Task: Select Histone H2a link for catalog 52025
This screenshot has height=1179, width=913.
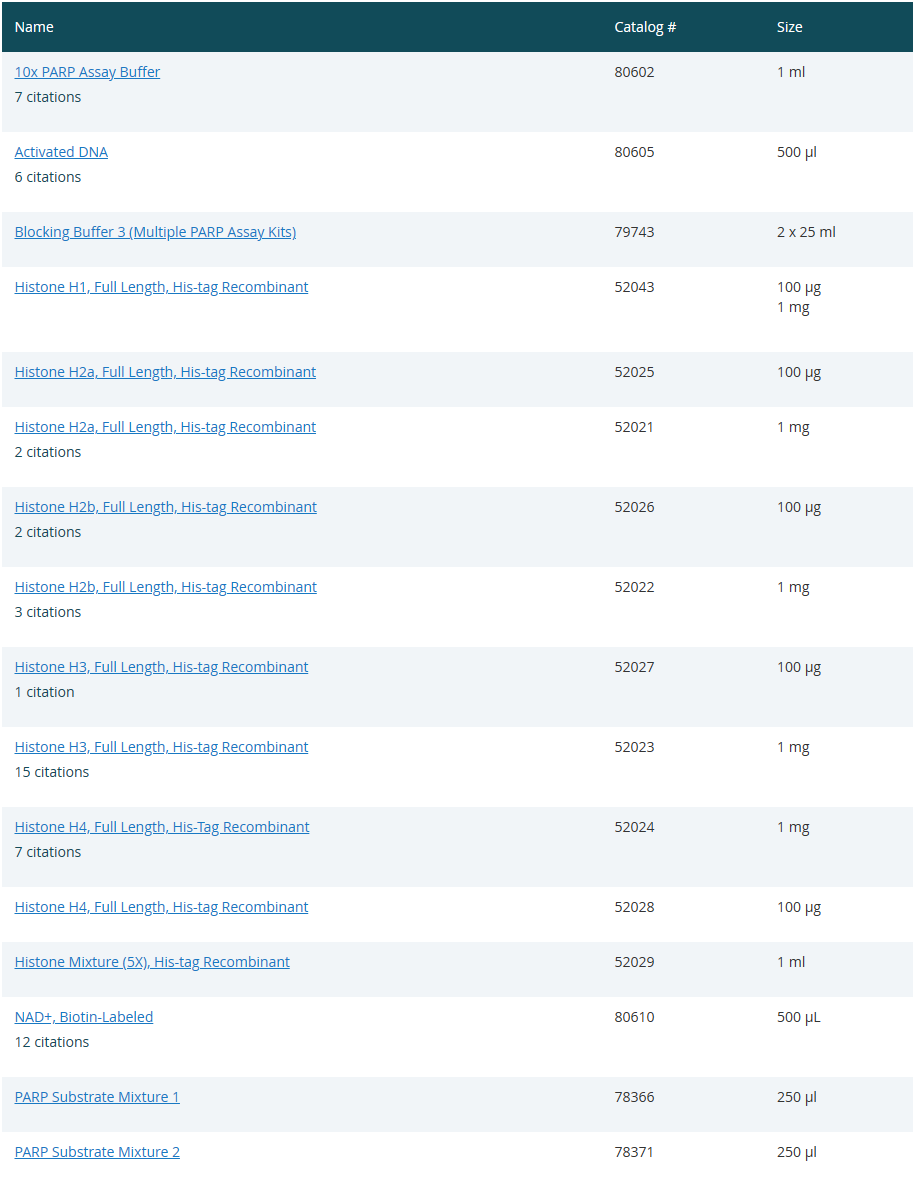Action: click(165, 372)
